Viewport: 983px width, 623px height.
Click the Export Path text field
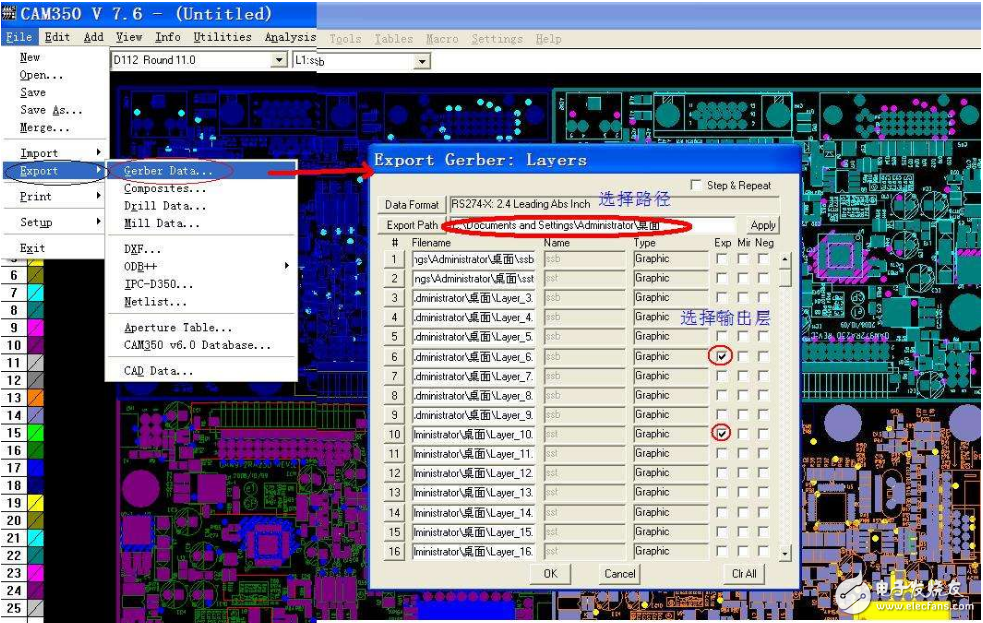pos(590,226)
